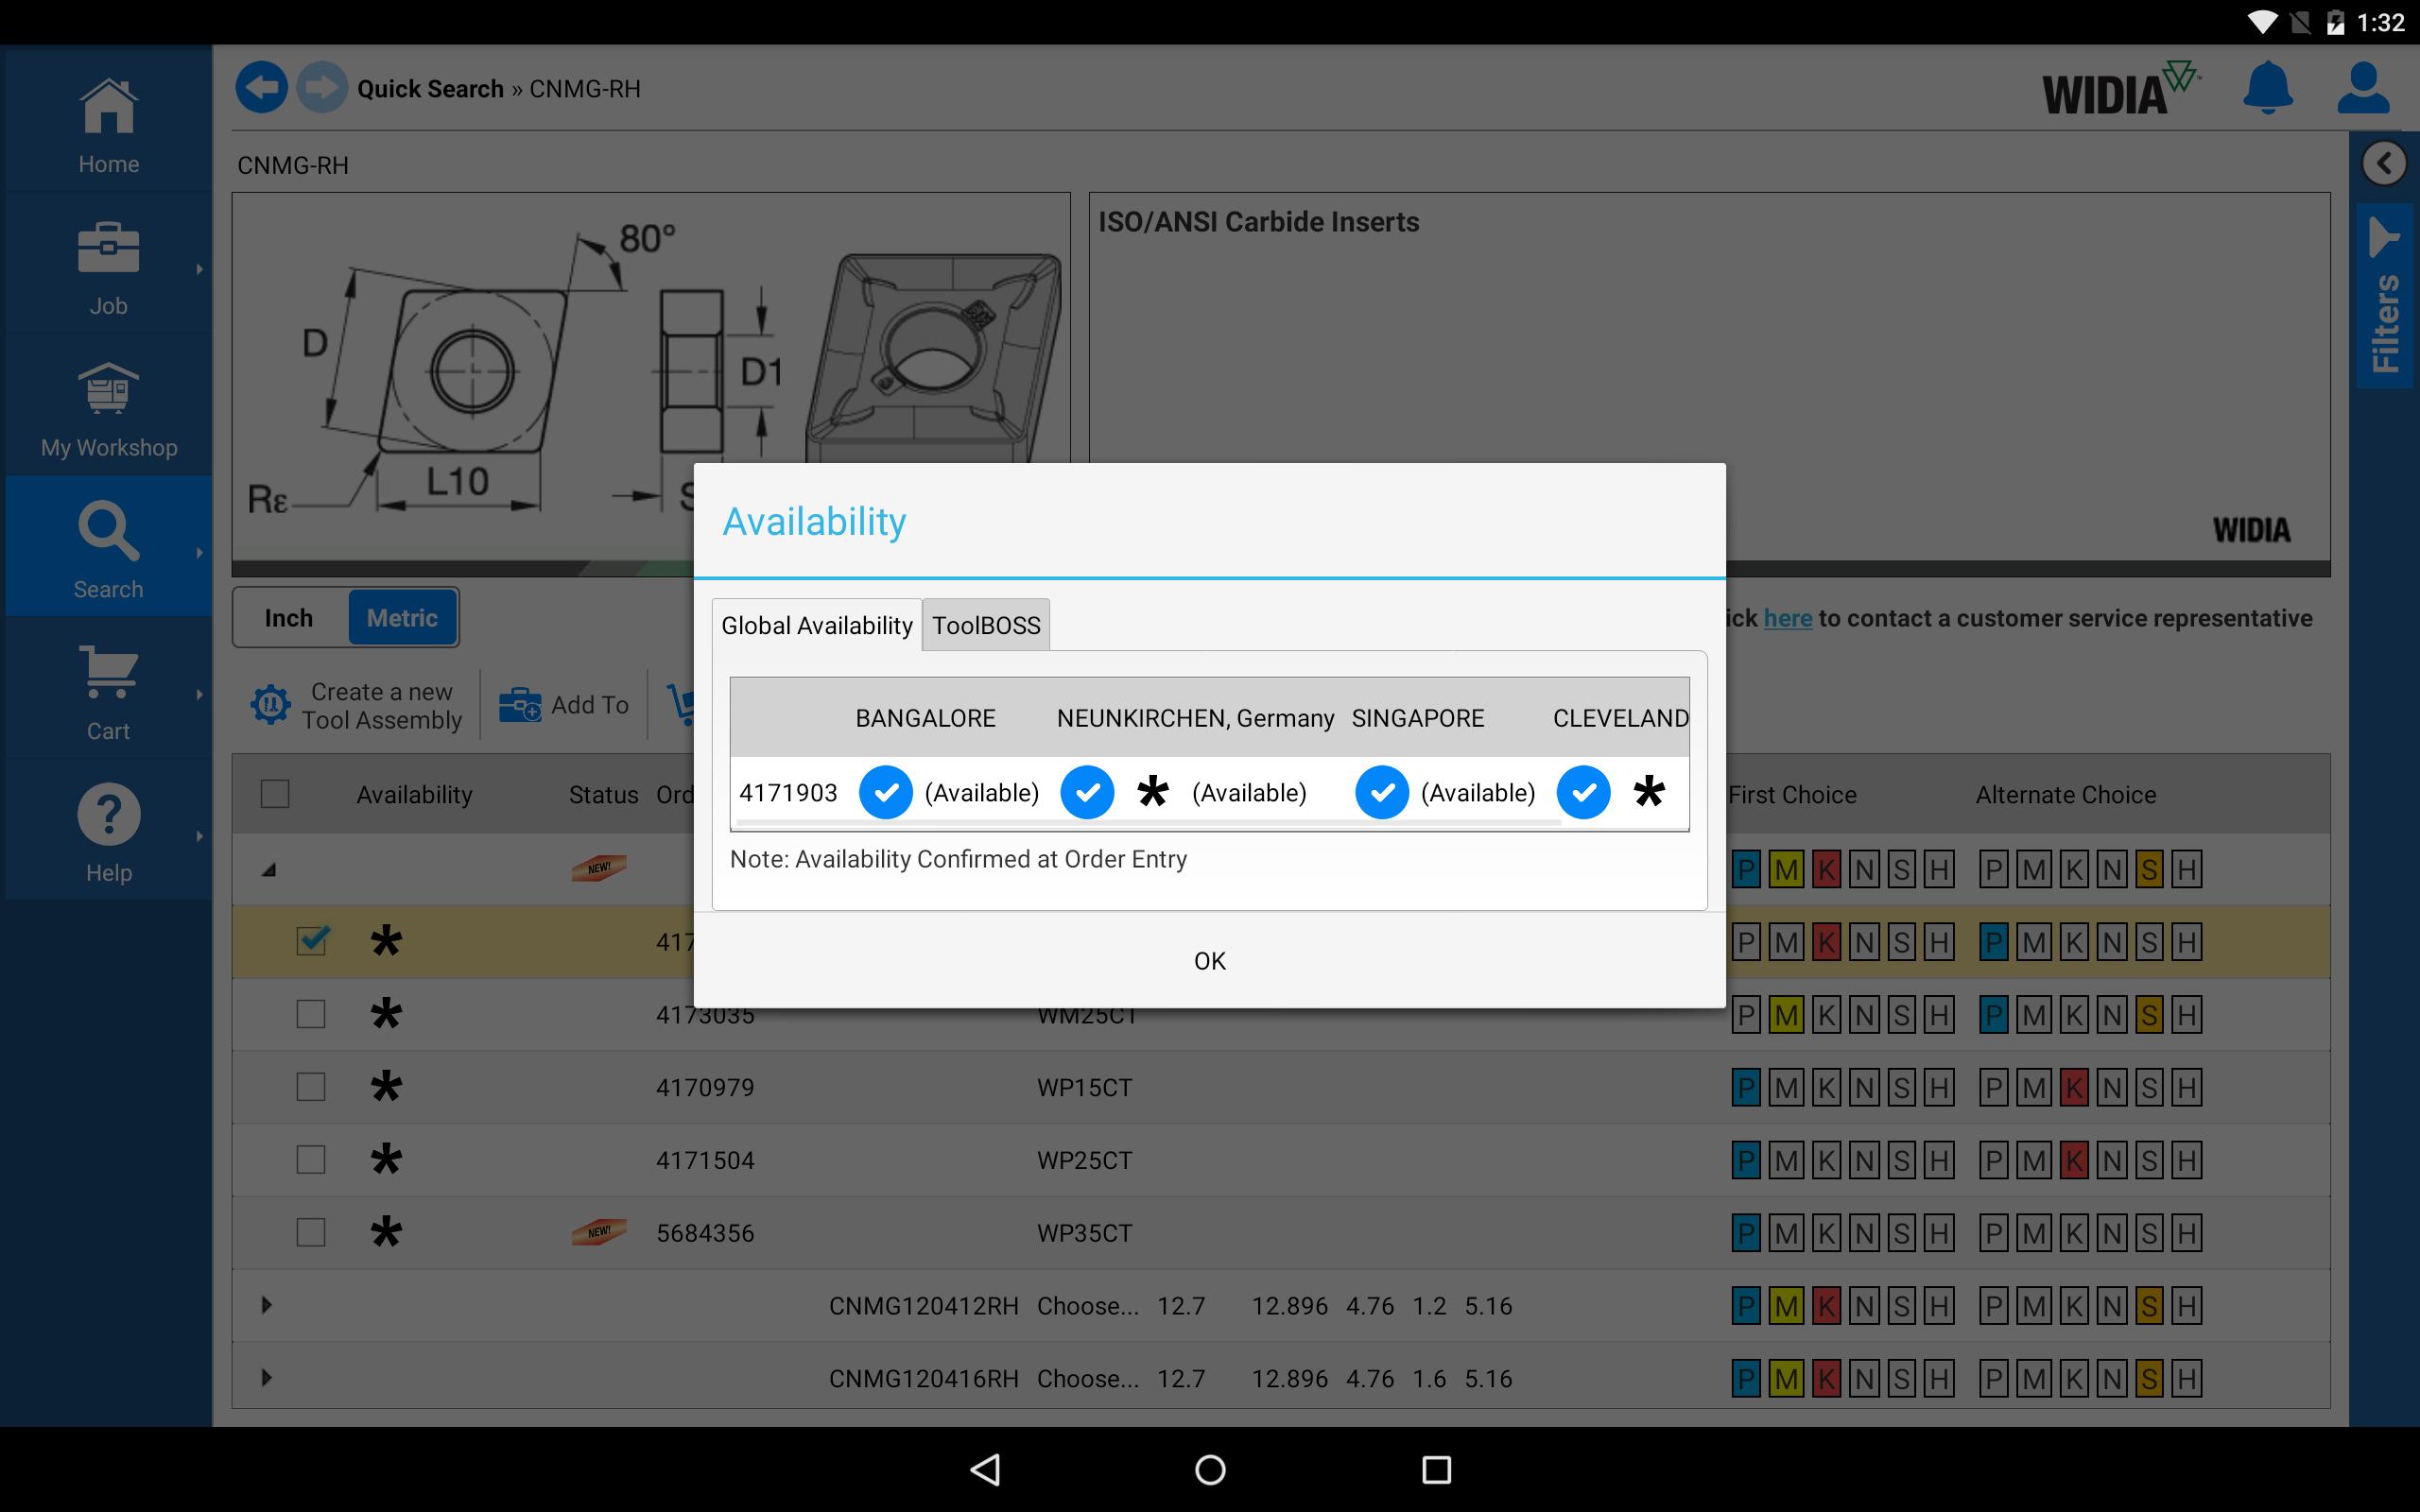Collapse the Filters side panel chevron
Image resolution: width=2420 pixels, height=1512 pixels.
[x=2384, y=163]
